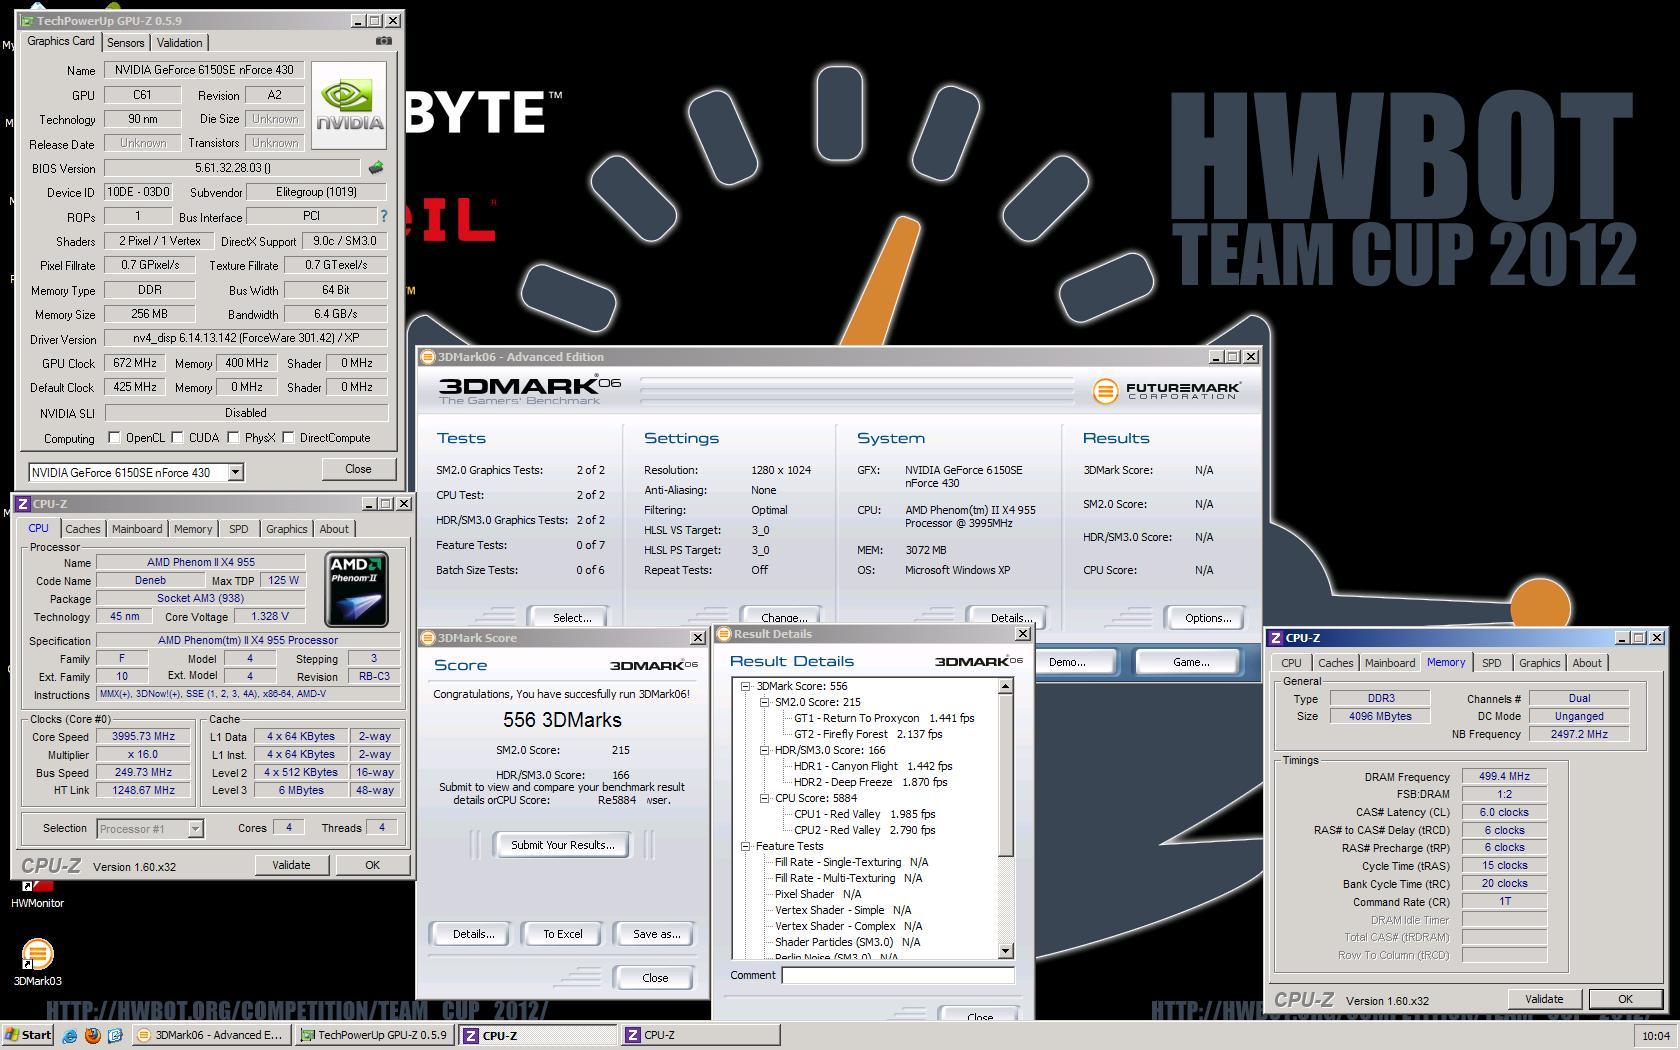Switch to GPU-Z taskbar button
This screenshot has width=1680, height=1050.
pos(375,1036)
